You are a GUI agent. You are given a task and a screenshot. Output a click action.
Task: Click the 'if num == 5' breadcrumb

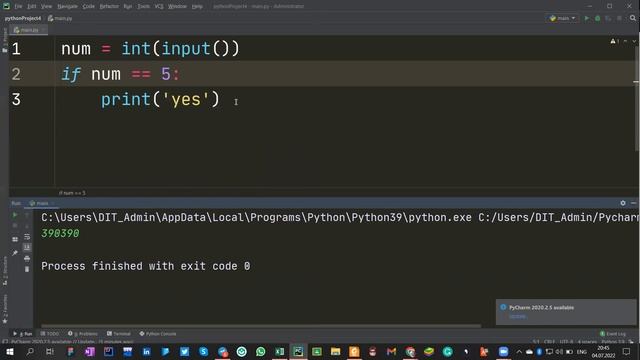coord(72,193)
